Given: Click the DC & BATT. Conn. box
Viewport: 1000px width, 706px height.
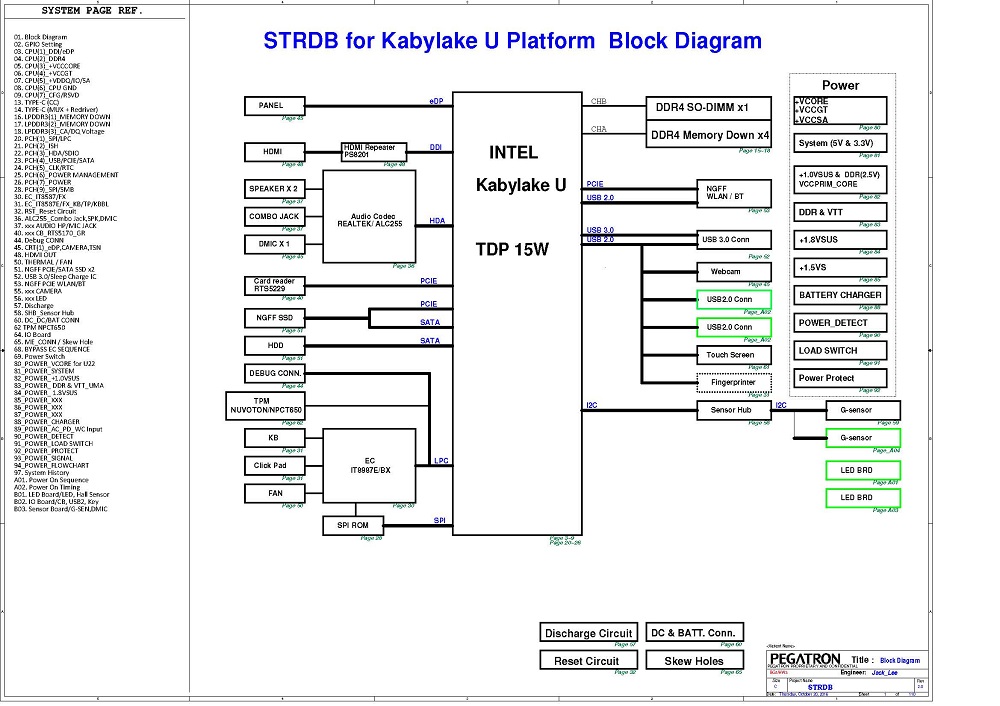Looking at the screenshot, I should [x=694, y=633].
